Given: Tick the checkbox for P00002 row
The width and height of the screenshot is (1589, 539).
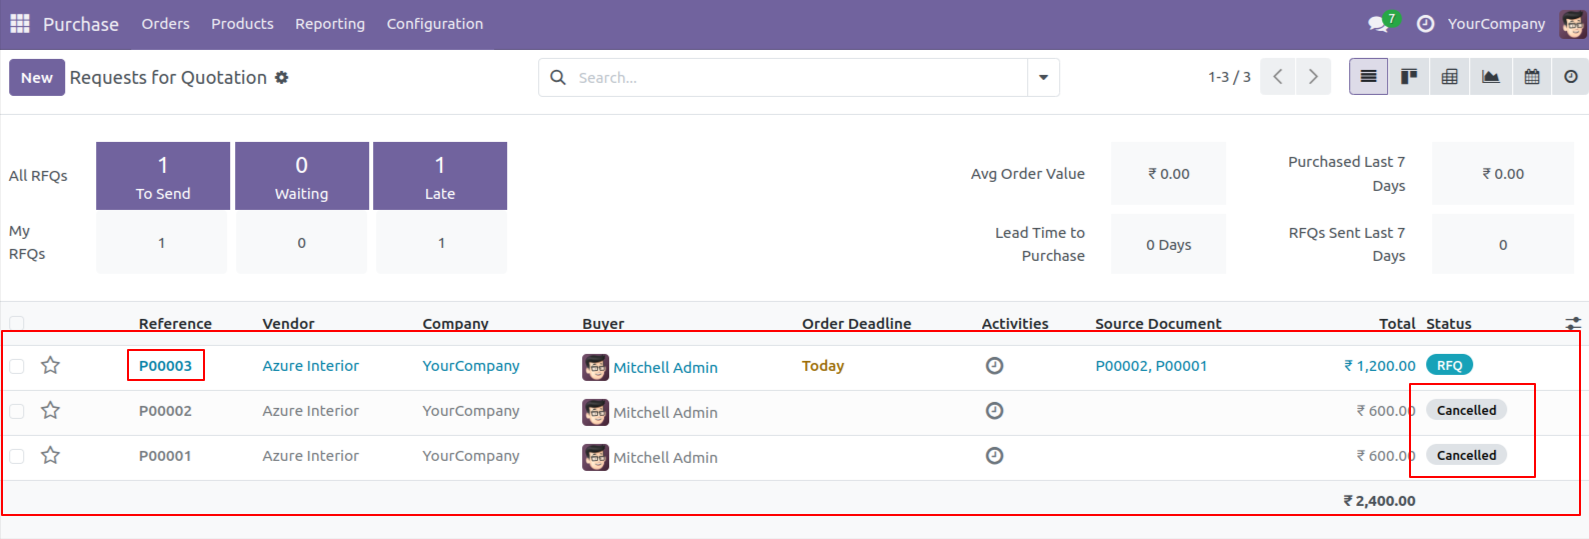Looking at the screenshot, I should [x=17, y=411].
